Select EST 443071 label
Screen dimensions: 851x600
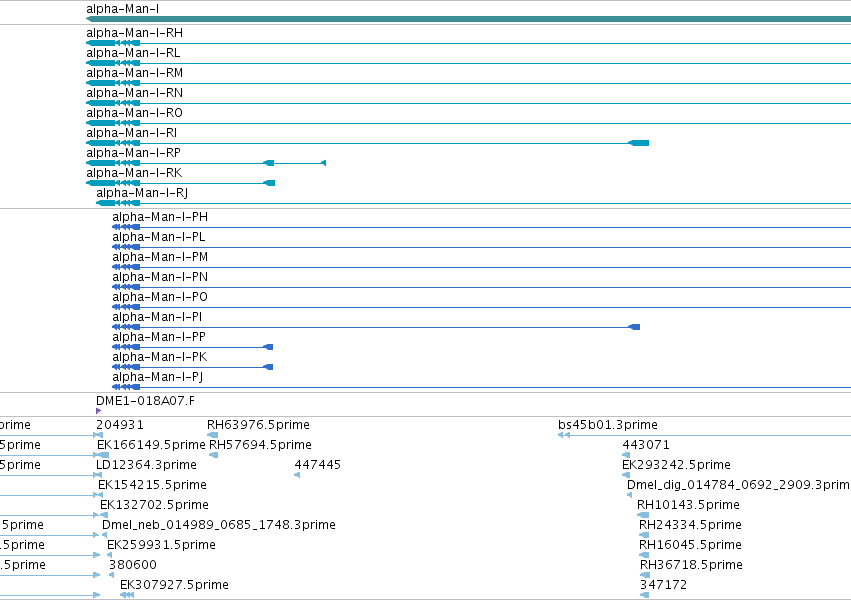(x=646, y=445)
